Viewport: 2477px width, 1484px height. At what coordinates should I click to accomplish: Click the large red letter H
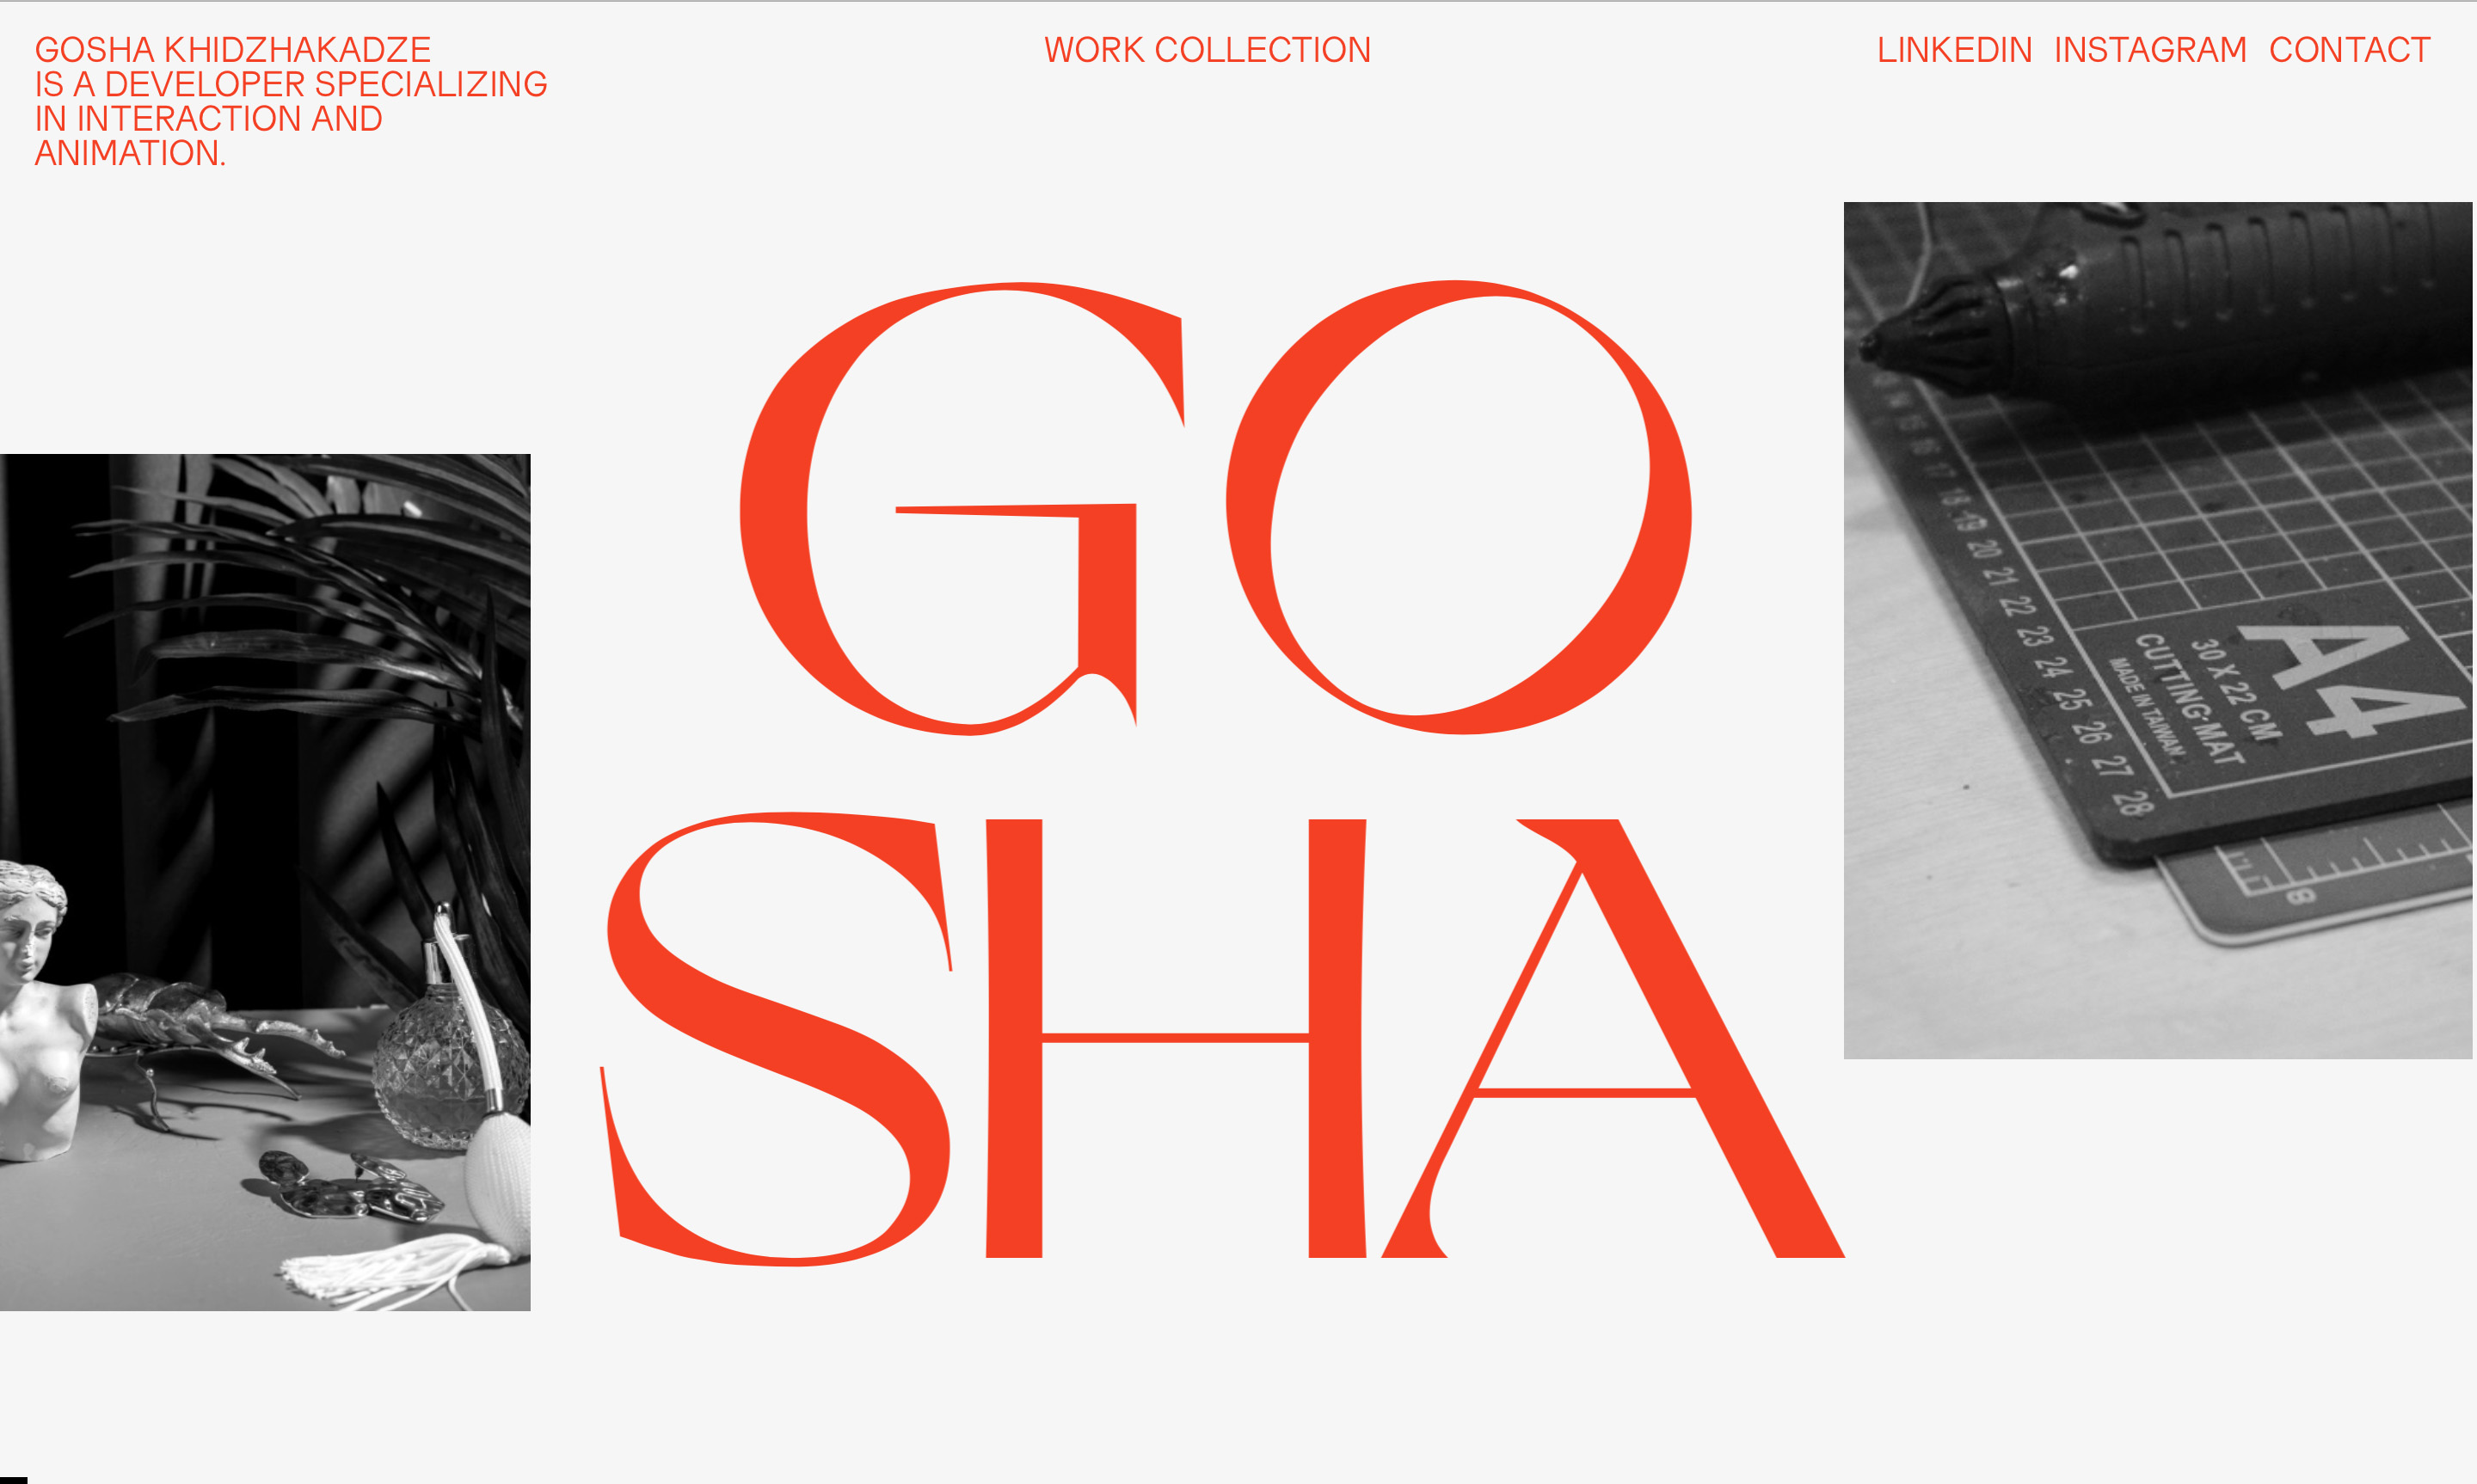point(1176,1038)
